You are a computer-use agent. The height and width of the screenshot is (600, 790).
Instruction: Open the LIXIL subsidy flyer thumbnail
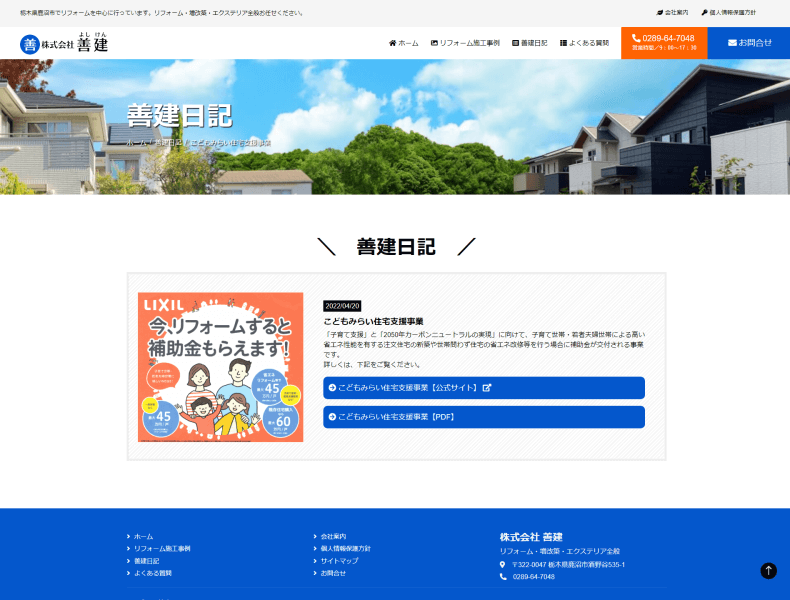tap(221, 367)
